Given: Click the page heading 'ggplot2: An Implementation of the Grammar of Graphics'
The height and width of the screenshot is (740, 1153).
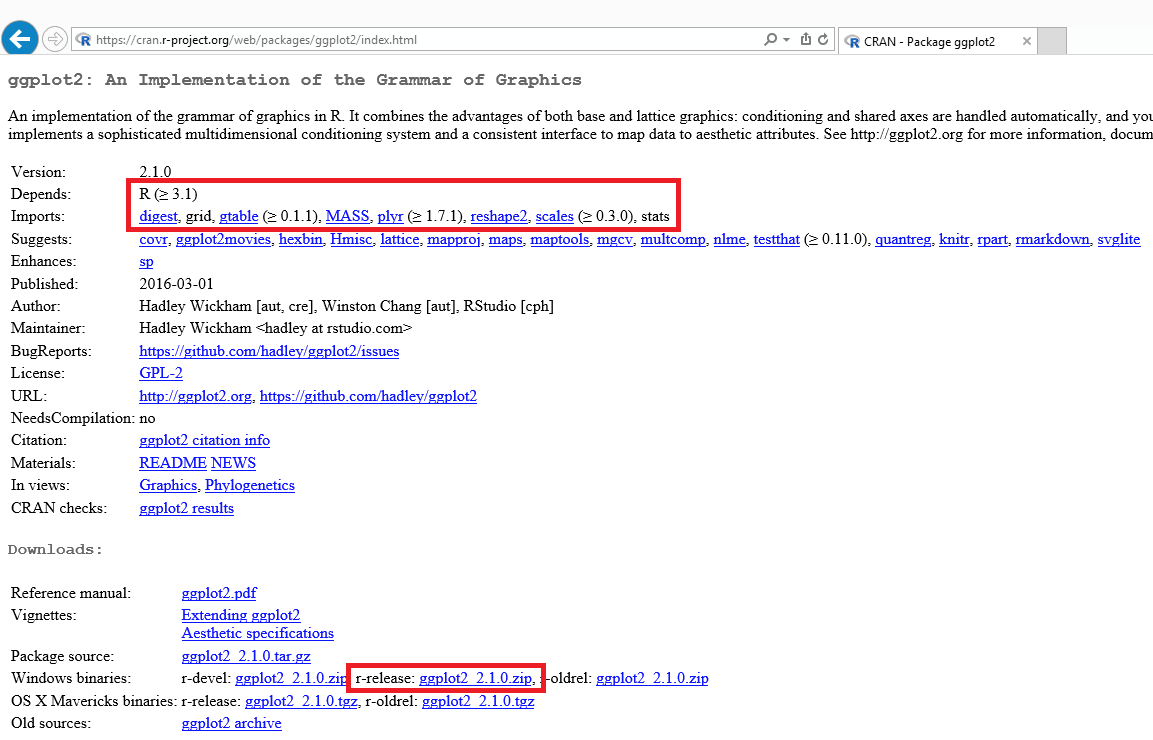Looking at the screenshot, I should tap(294, 80).
